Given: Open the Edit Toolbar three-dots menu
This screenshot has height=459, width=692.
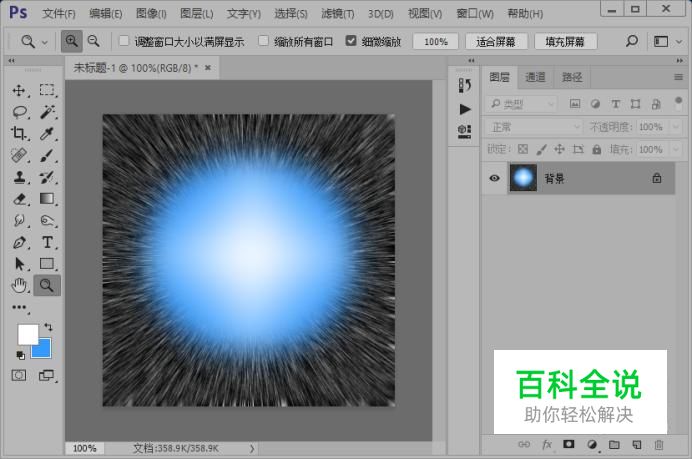Looking at the screenshot, I should point(19,307).
